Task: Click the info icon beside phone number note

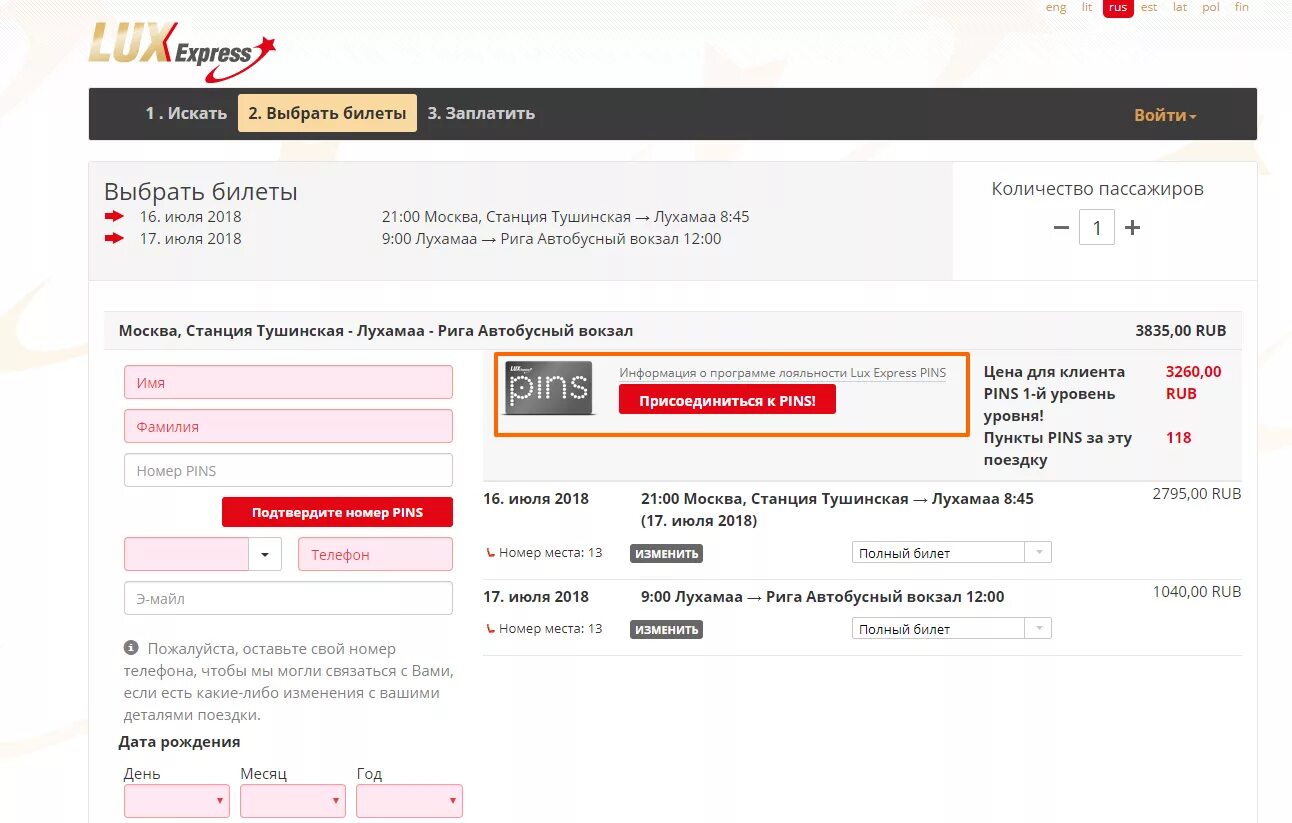Action: click(131, 648)
